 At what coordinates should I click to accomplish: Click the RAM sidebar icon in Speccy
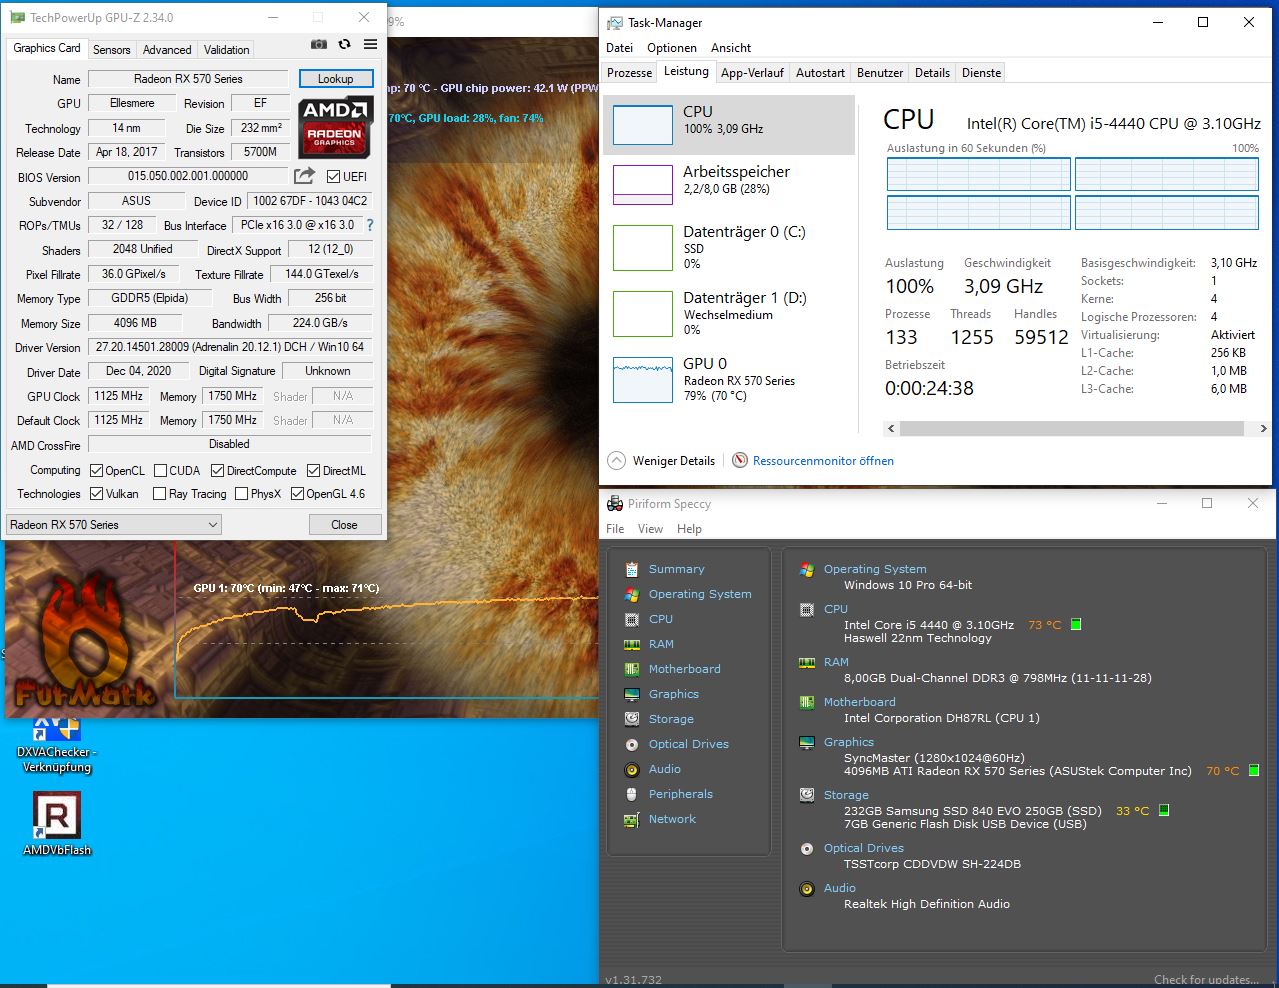point(632,644)
